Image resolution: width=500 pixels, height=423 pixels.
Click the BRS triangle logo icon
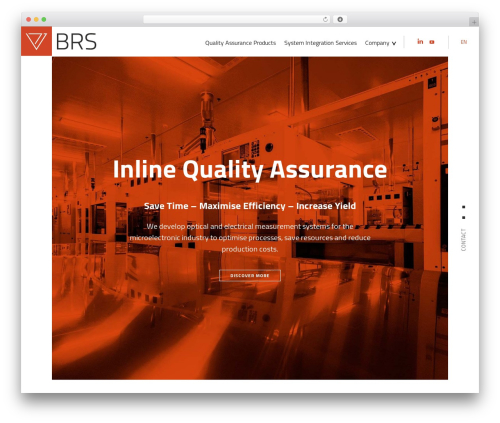[36, 41]
